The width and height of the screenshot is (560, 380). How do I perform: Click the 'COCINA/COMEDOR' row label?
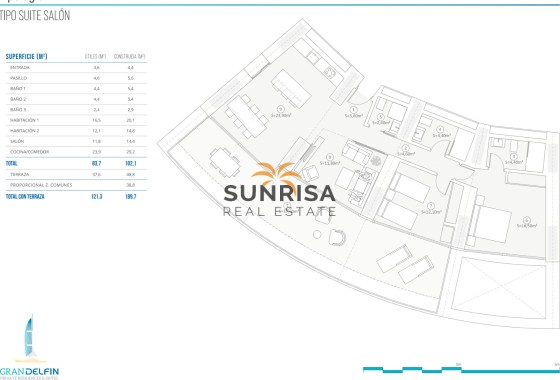click(30, 152)
